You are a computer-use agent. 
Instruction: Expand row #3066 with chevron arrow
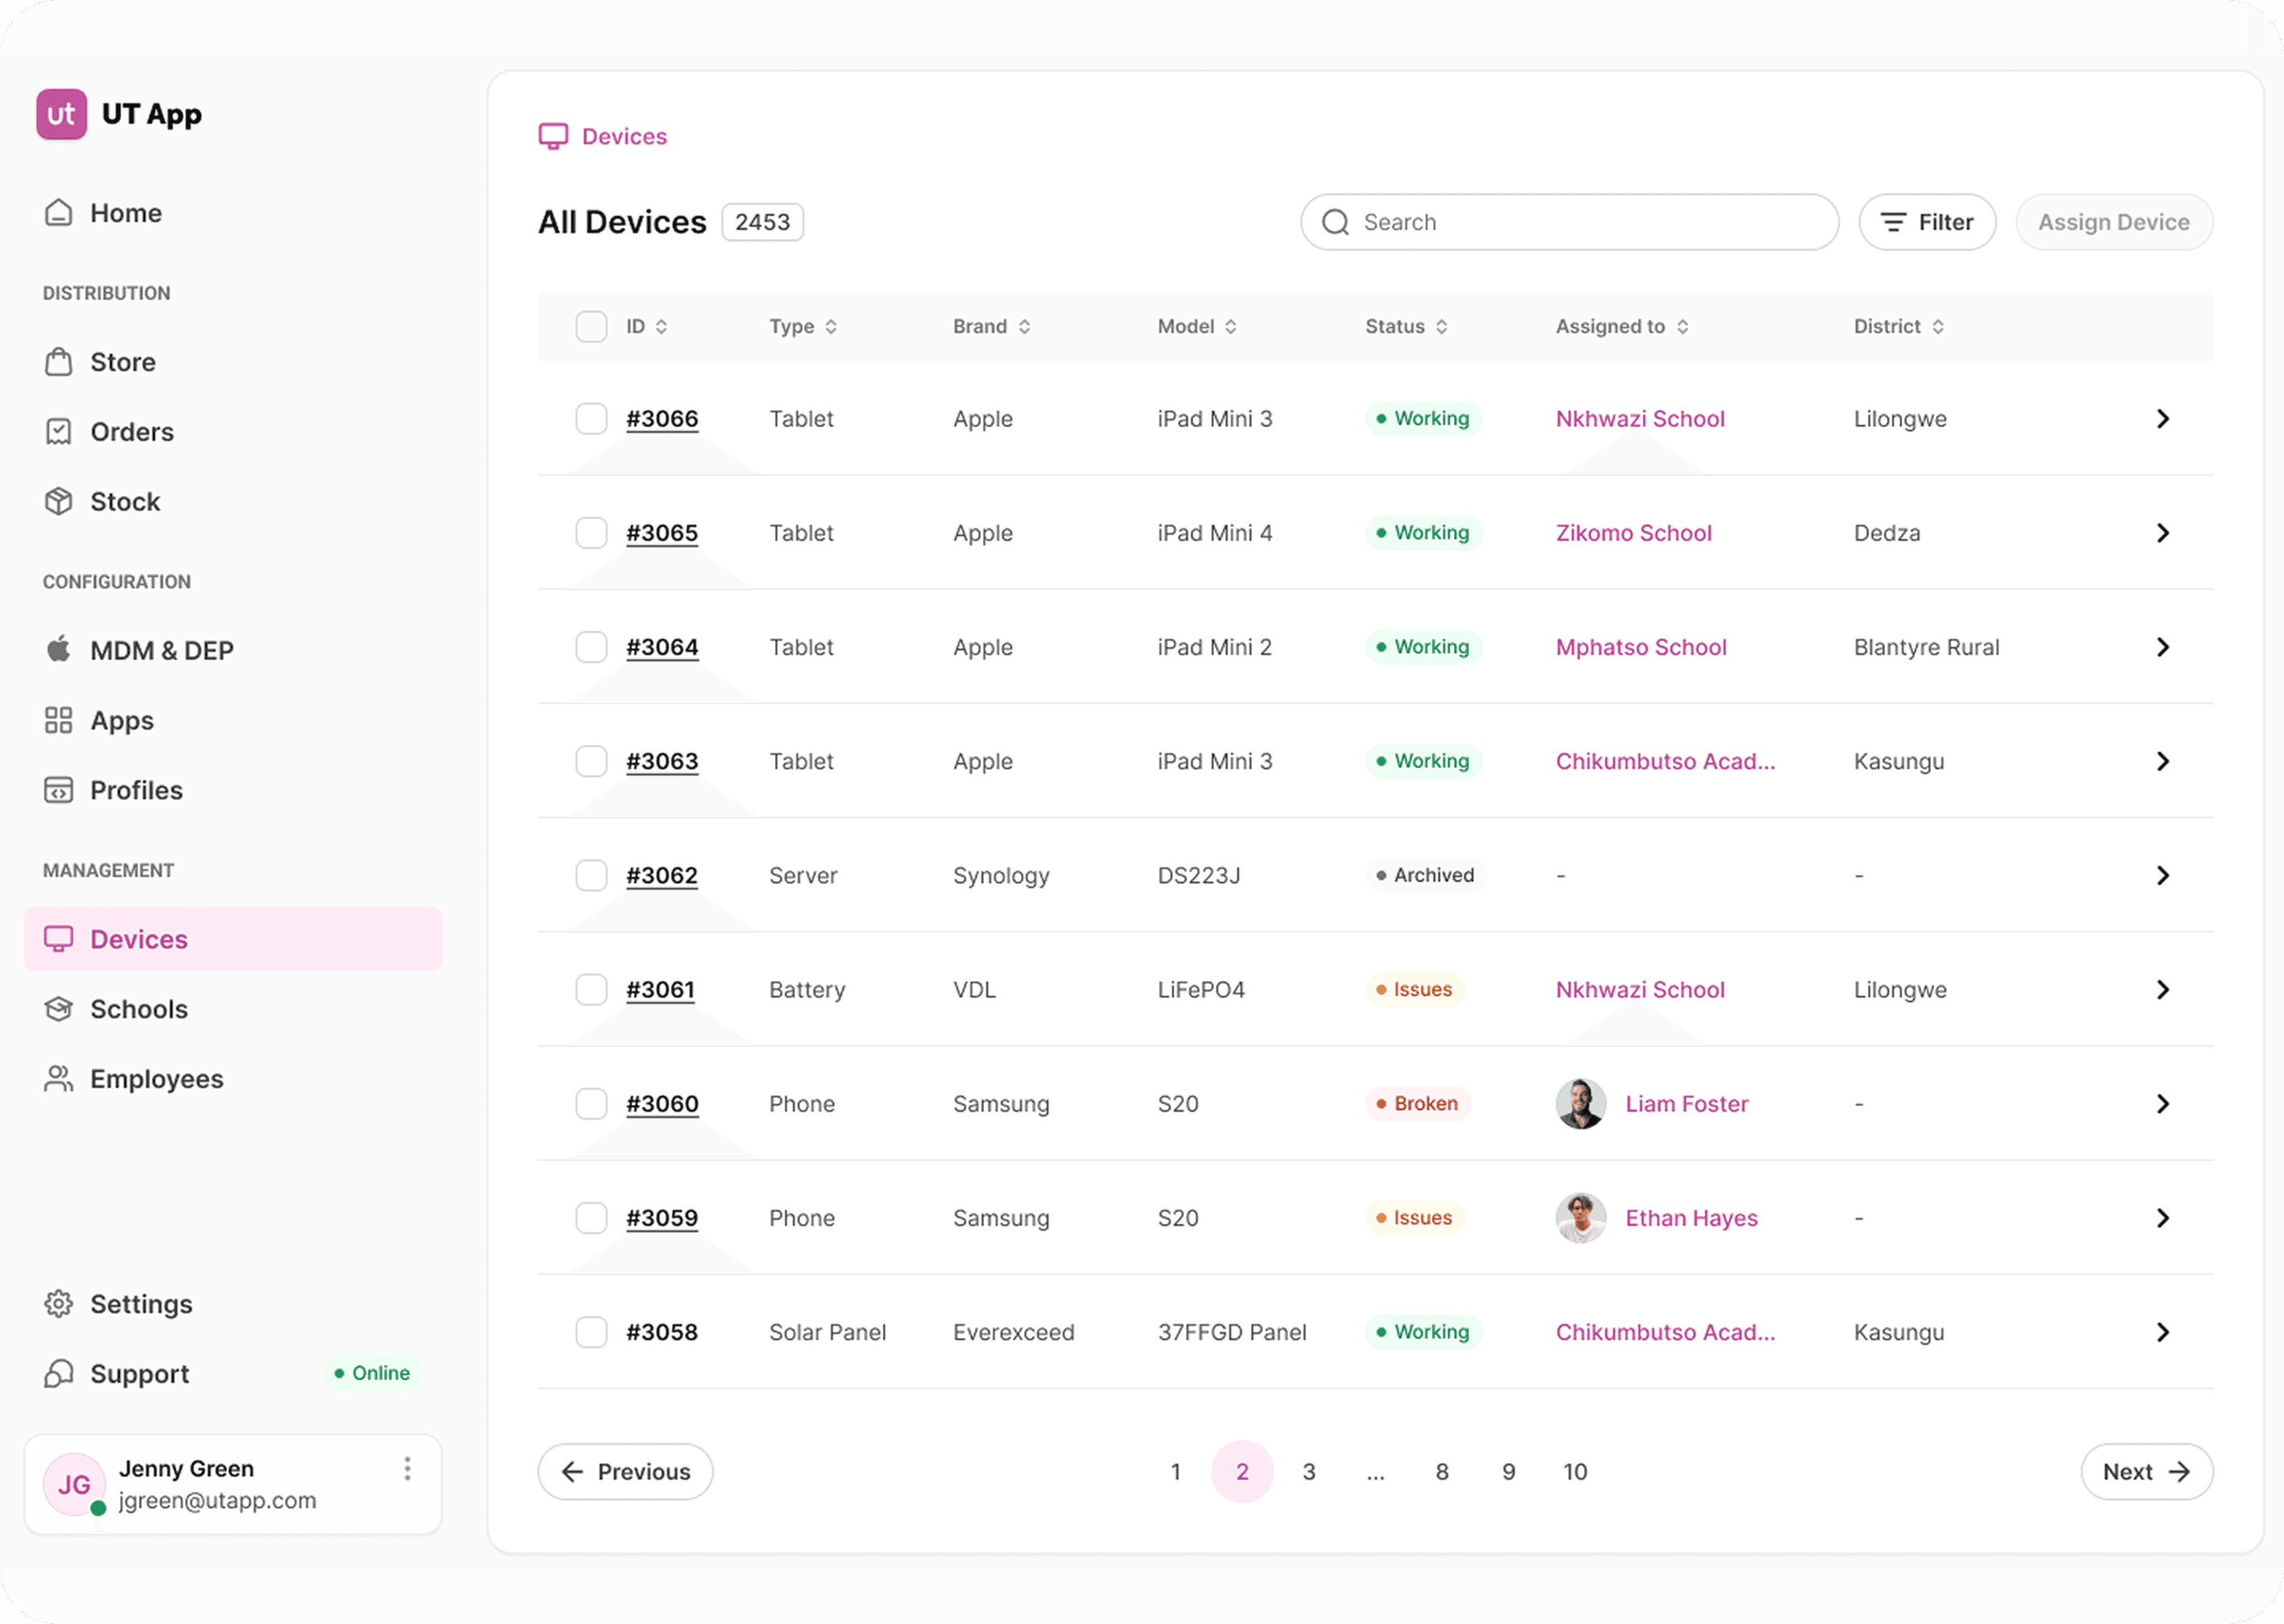pos(2163,419)
